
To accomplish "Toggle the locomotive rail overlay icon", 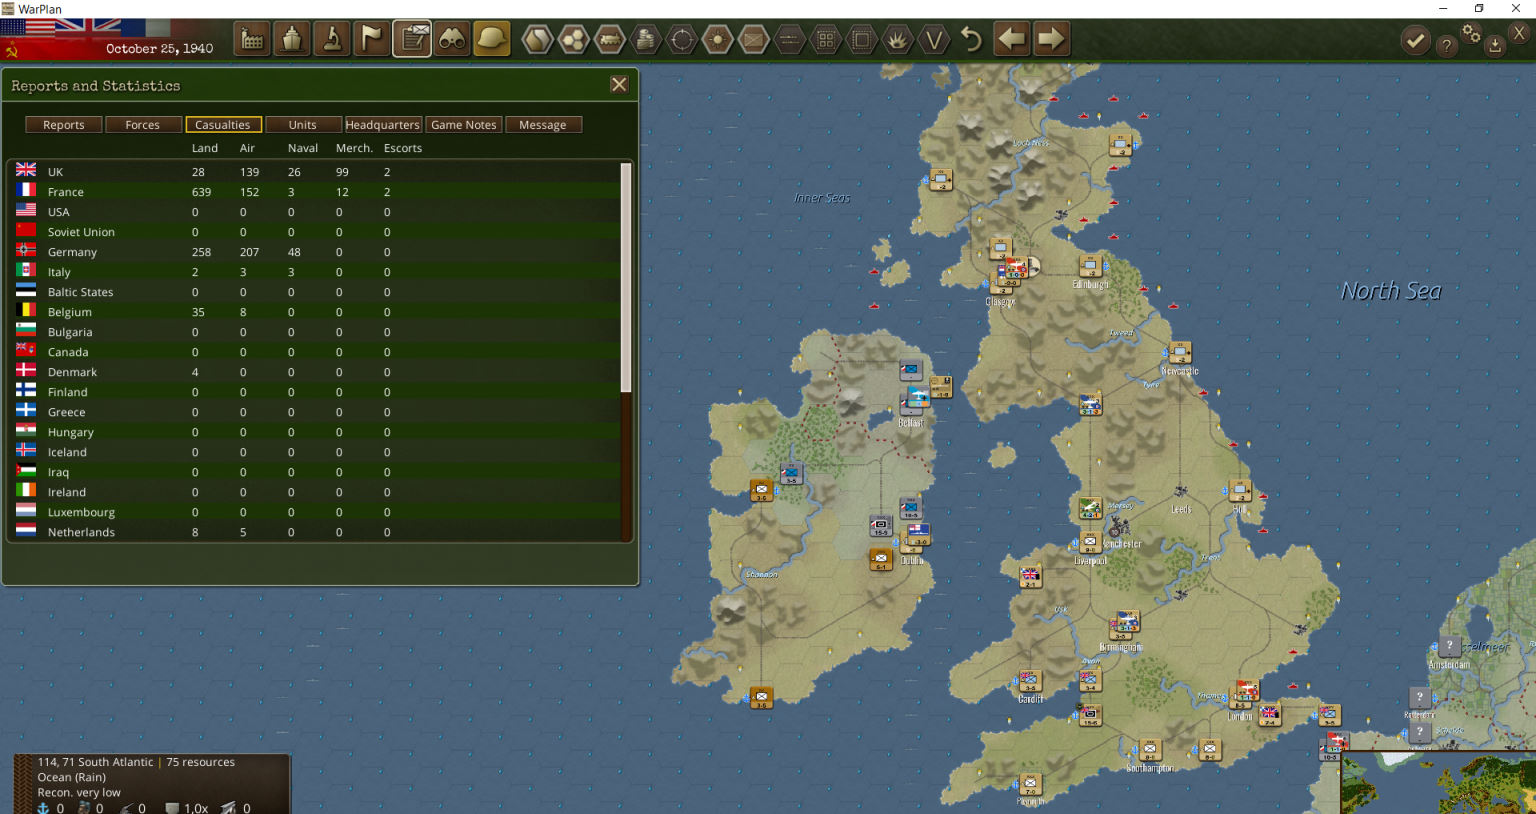I will tap(610, 40).
